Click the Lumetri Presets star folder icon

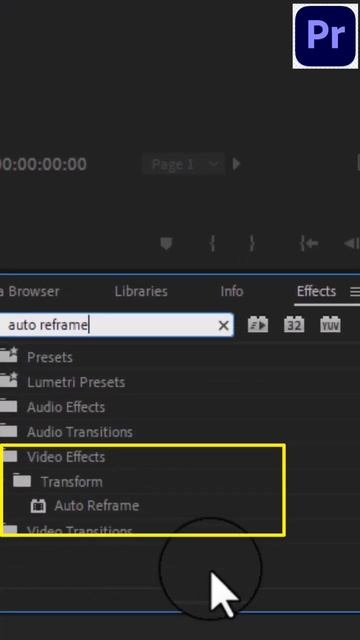click(9, 380)
